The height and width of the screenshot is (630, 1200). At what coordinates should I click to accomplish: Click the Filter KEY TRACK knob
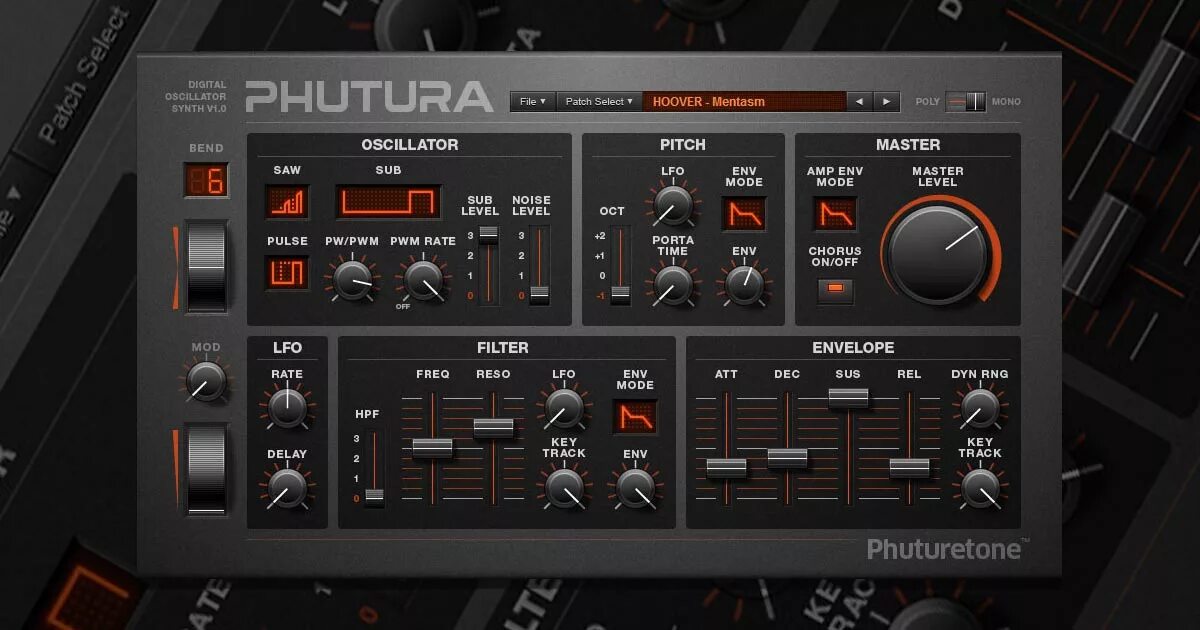click(x=564, y=488)
